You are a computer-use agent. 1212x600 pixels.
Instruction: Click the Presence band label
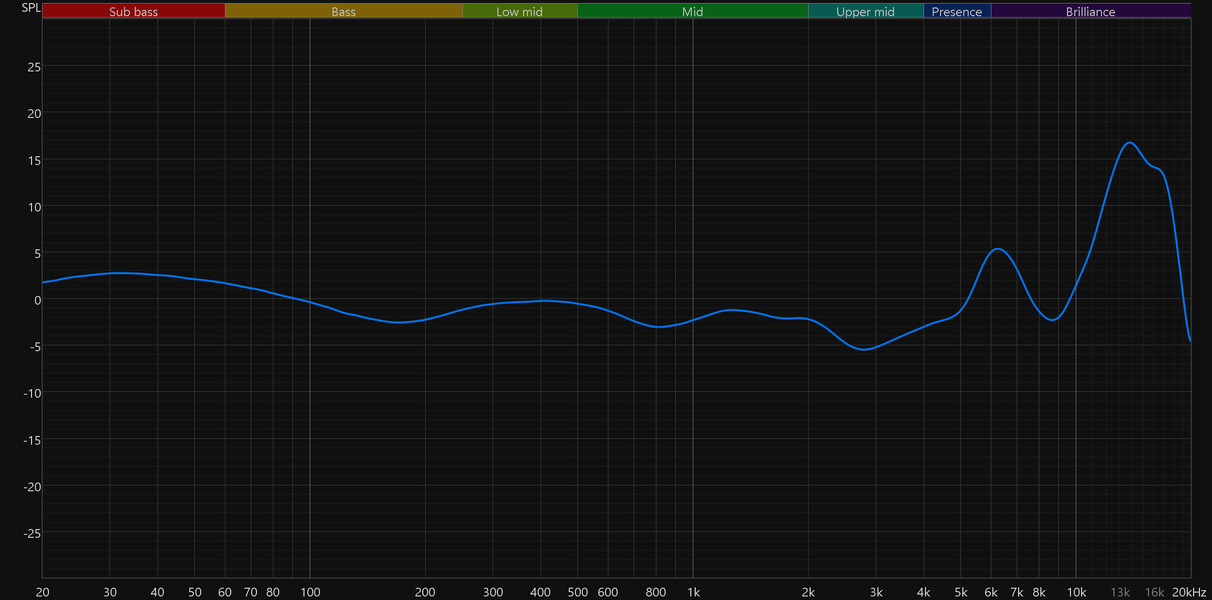[957, 12]
